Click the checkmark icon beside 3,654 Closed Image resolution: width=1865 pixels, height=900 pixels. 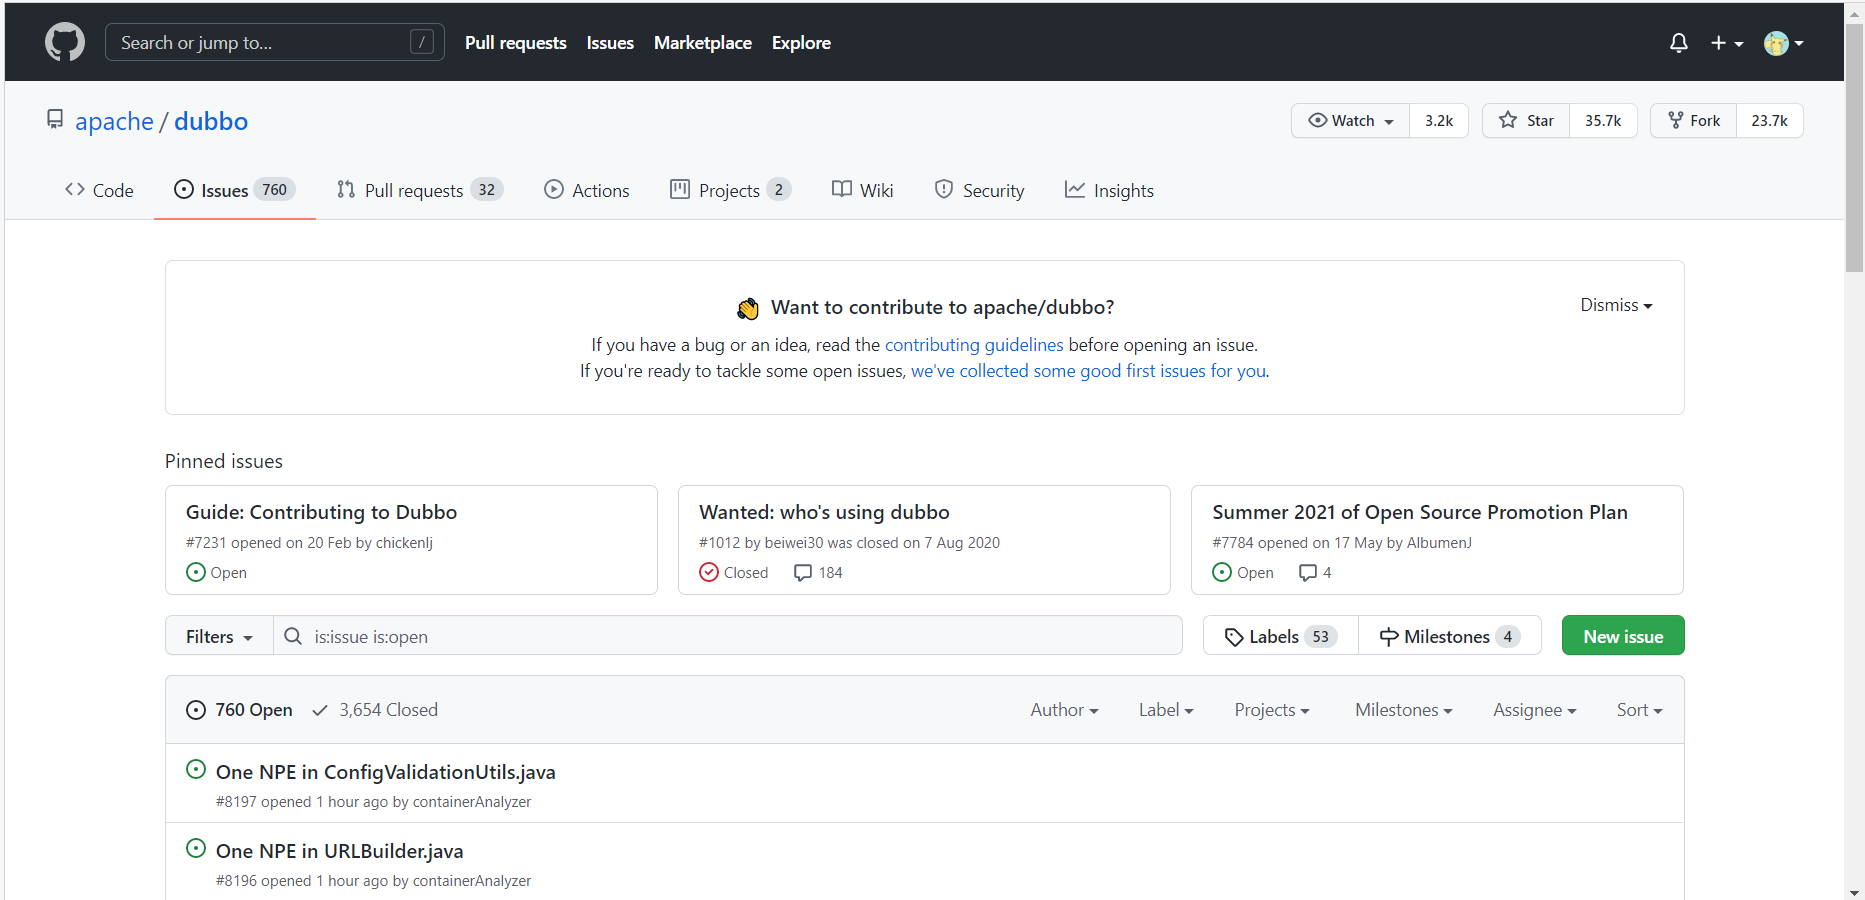(x=320, y=710)
